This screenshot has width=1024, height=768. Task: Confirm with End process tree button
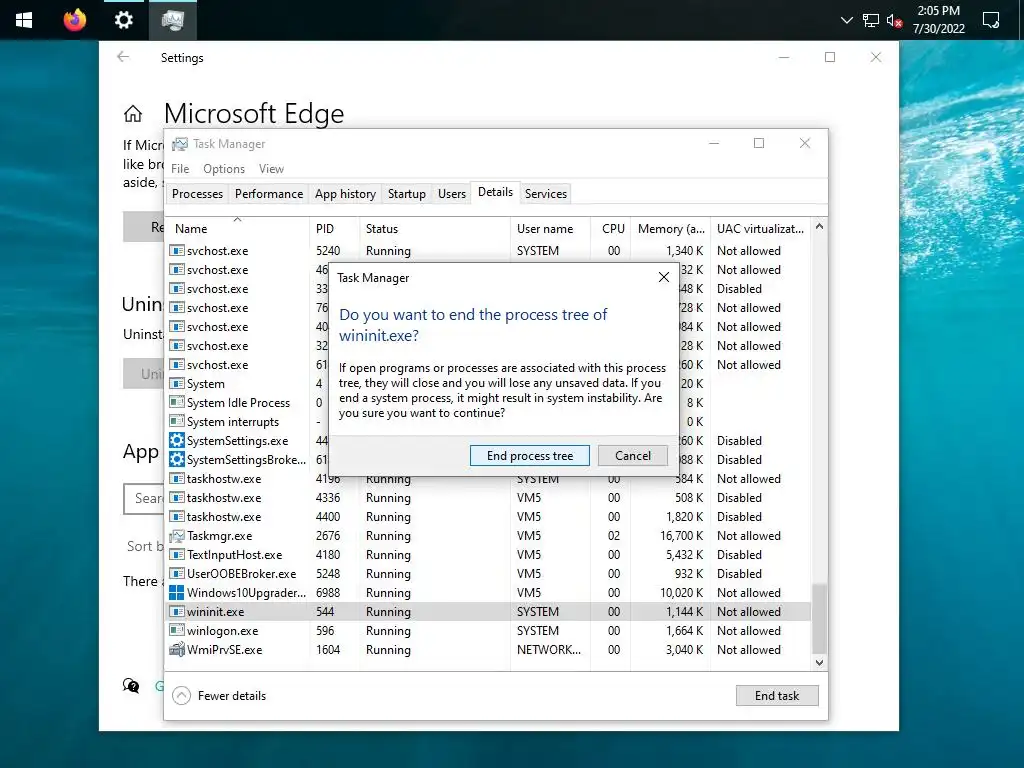tap(530, 456)
